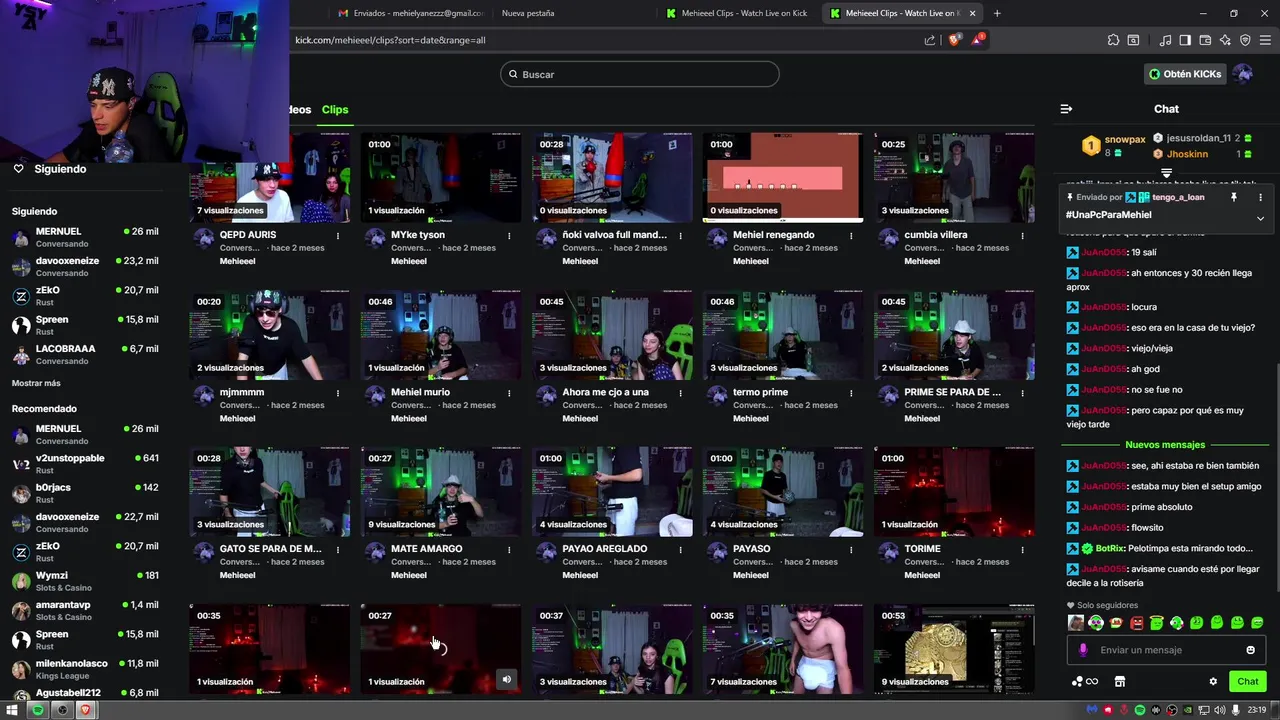Click the Brave VPN shield icon
The image size is (1280, 720).
[1245, 40]
